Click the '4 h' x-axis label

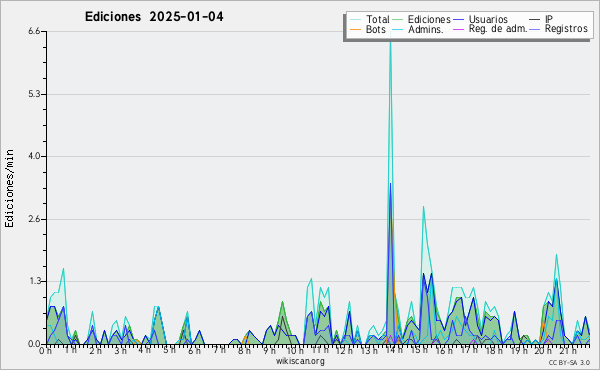point(145,350)
